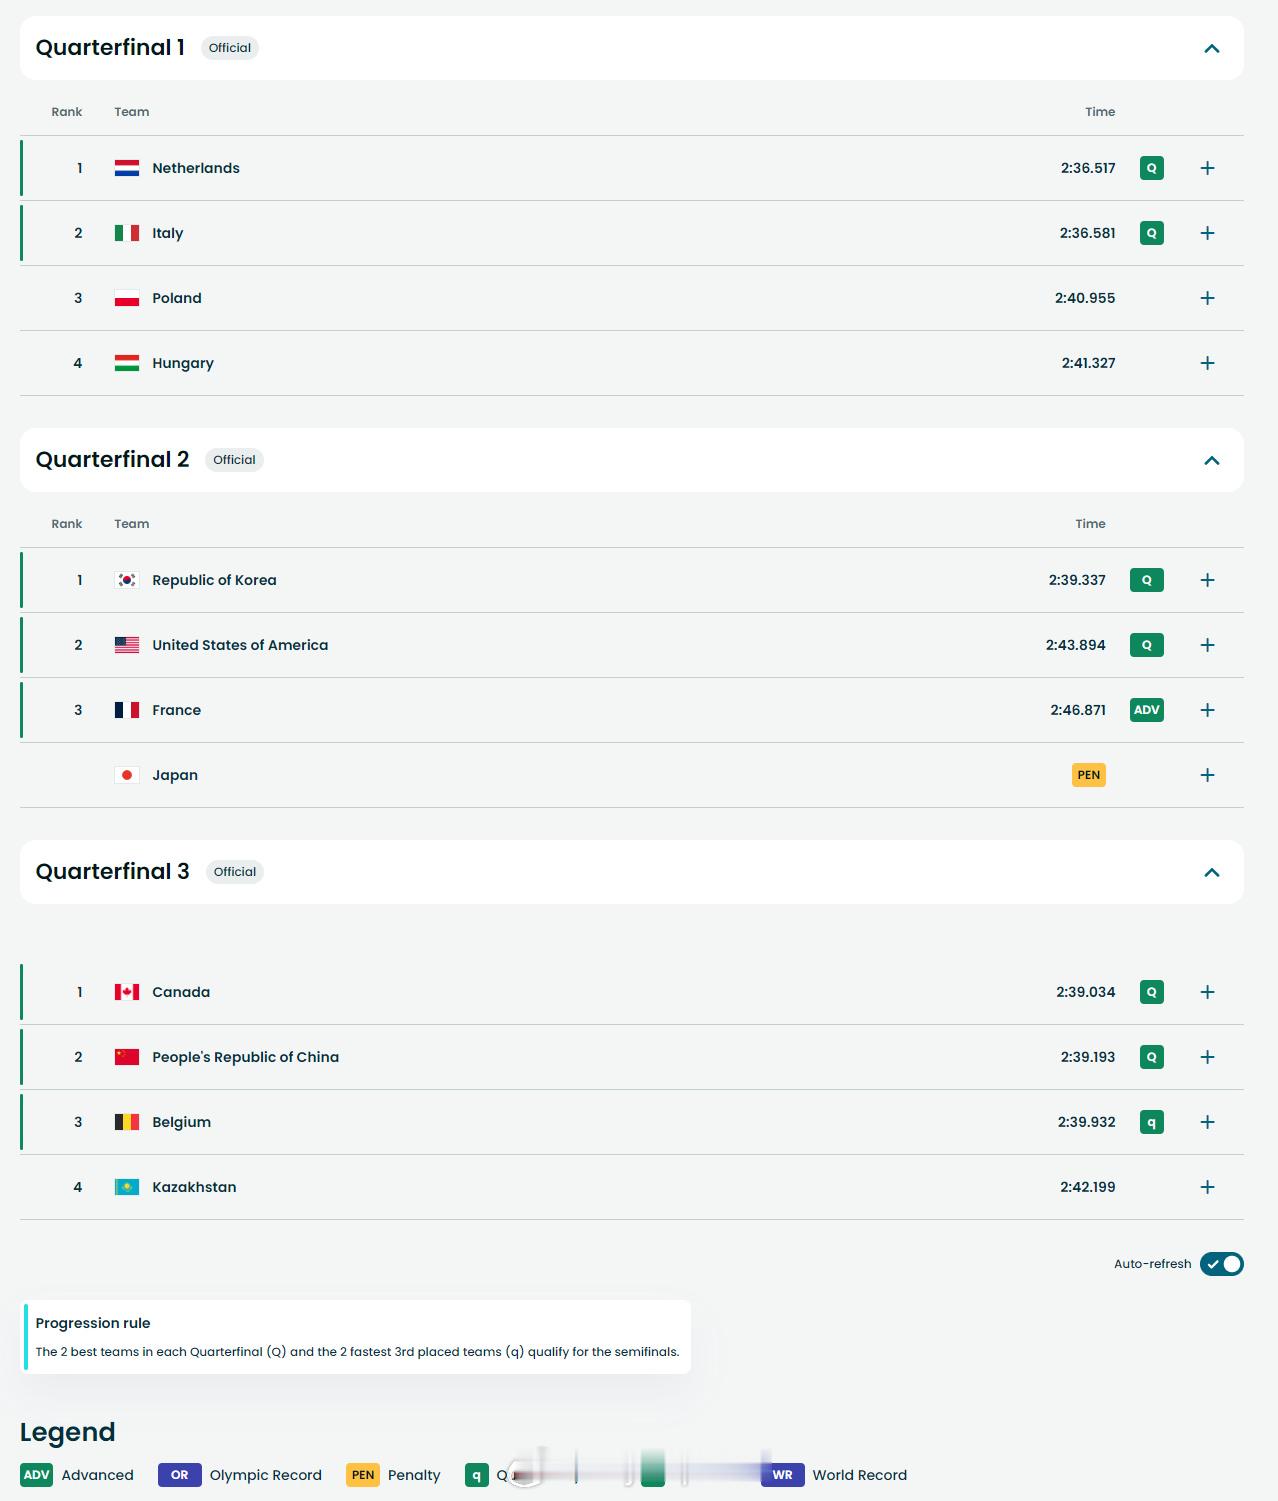Click the PEN badge for Japan

coord(1088,775)
